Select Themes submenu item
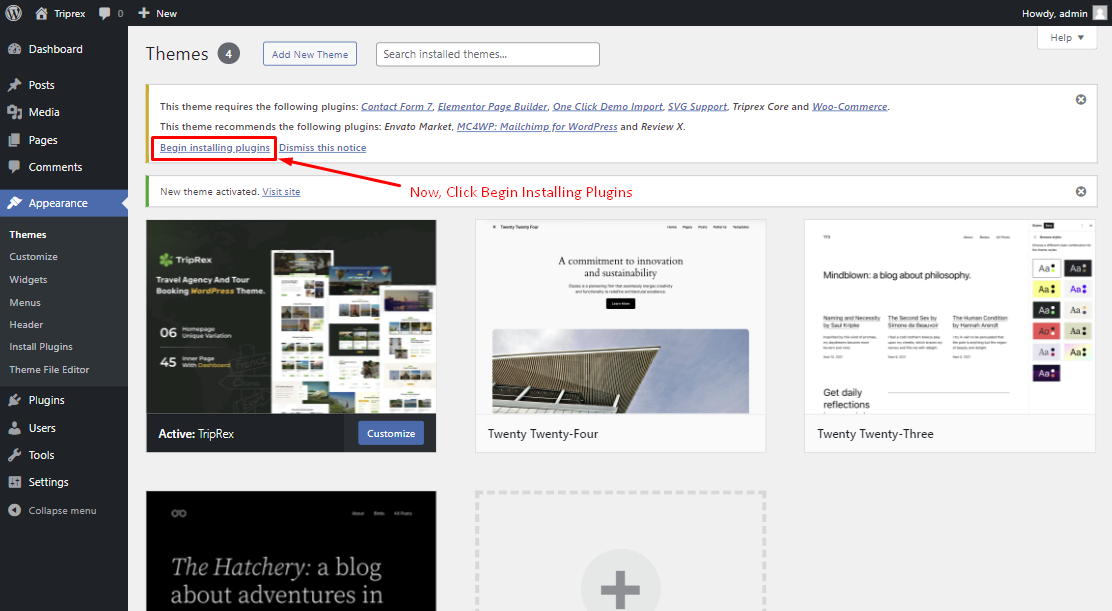1112x611 pixels. coord(28,235)
